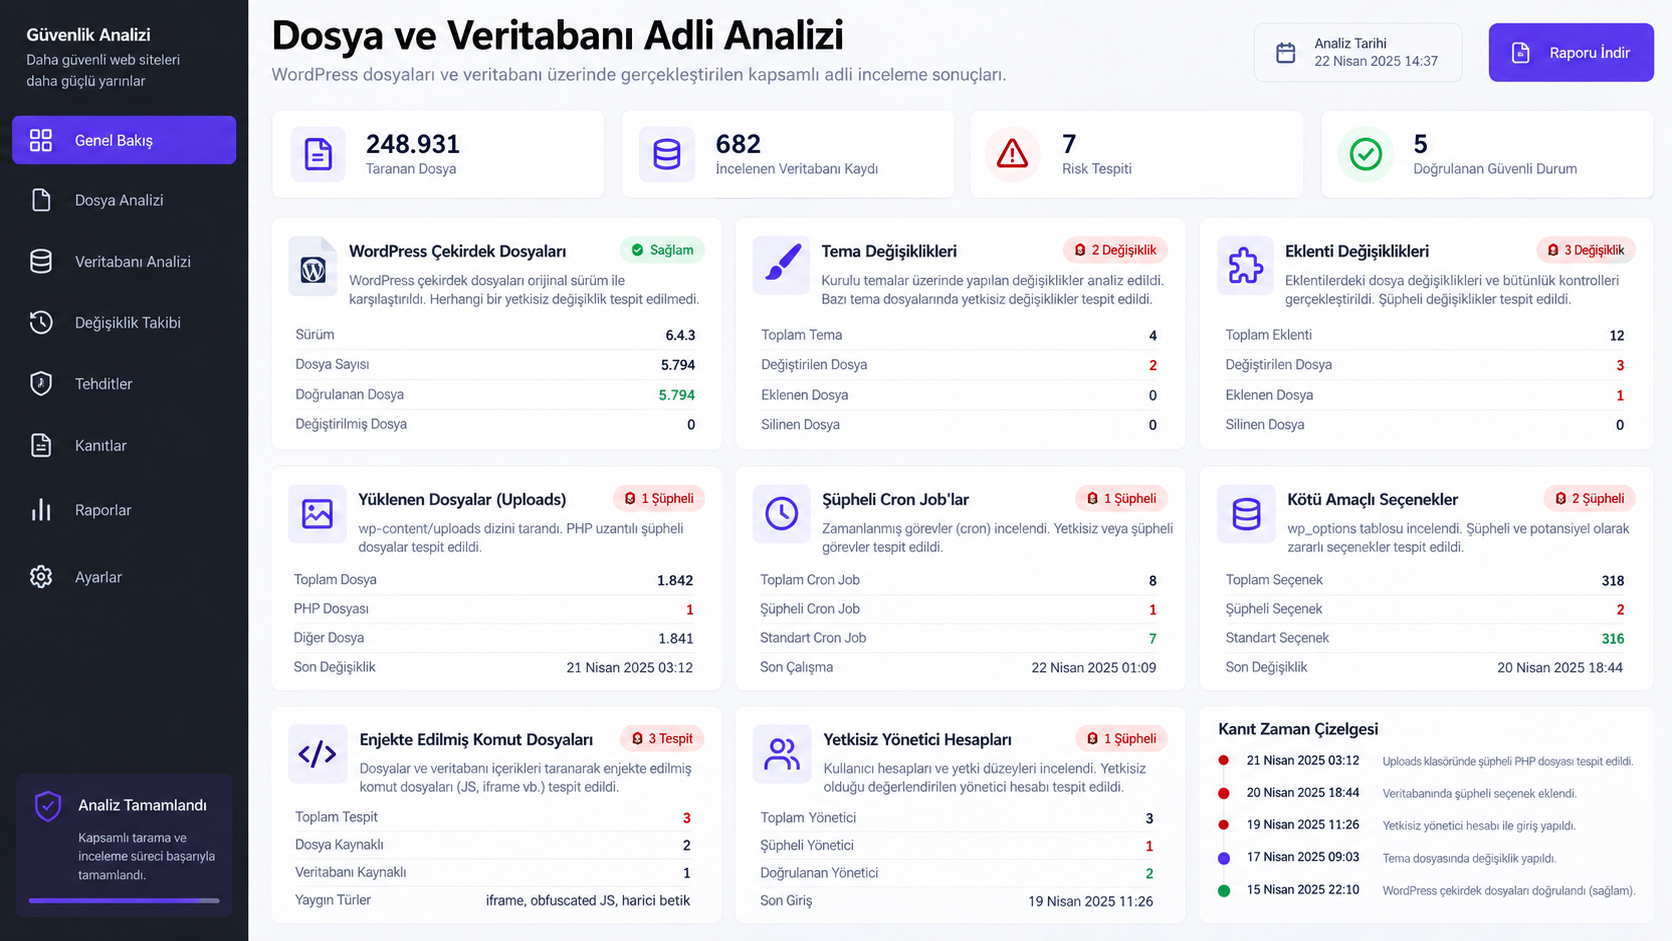Screen dimensions: 1672x941
Task: Click Son Çalışma date 22 Nisan 2025 01:09
Action: 1094,667
